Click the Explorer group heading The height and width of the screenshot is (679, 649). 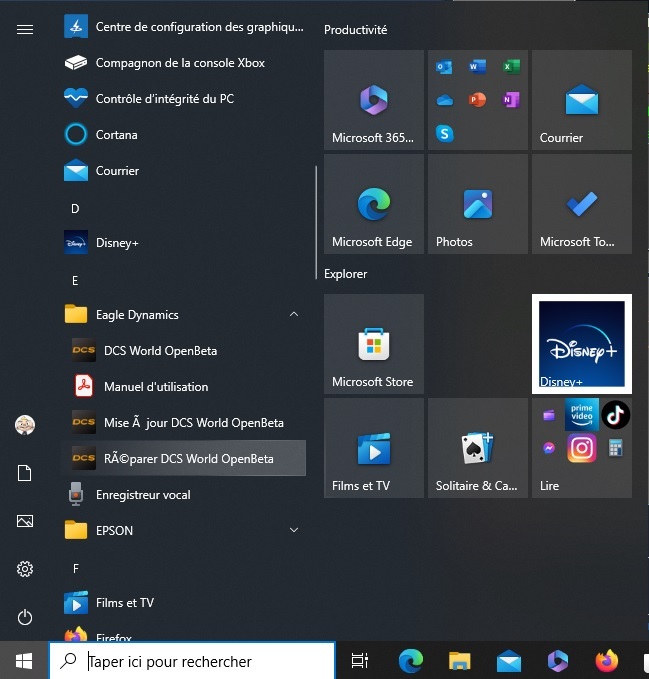click(345, 274)
